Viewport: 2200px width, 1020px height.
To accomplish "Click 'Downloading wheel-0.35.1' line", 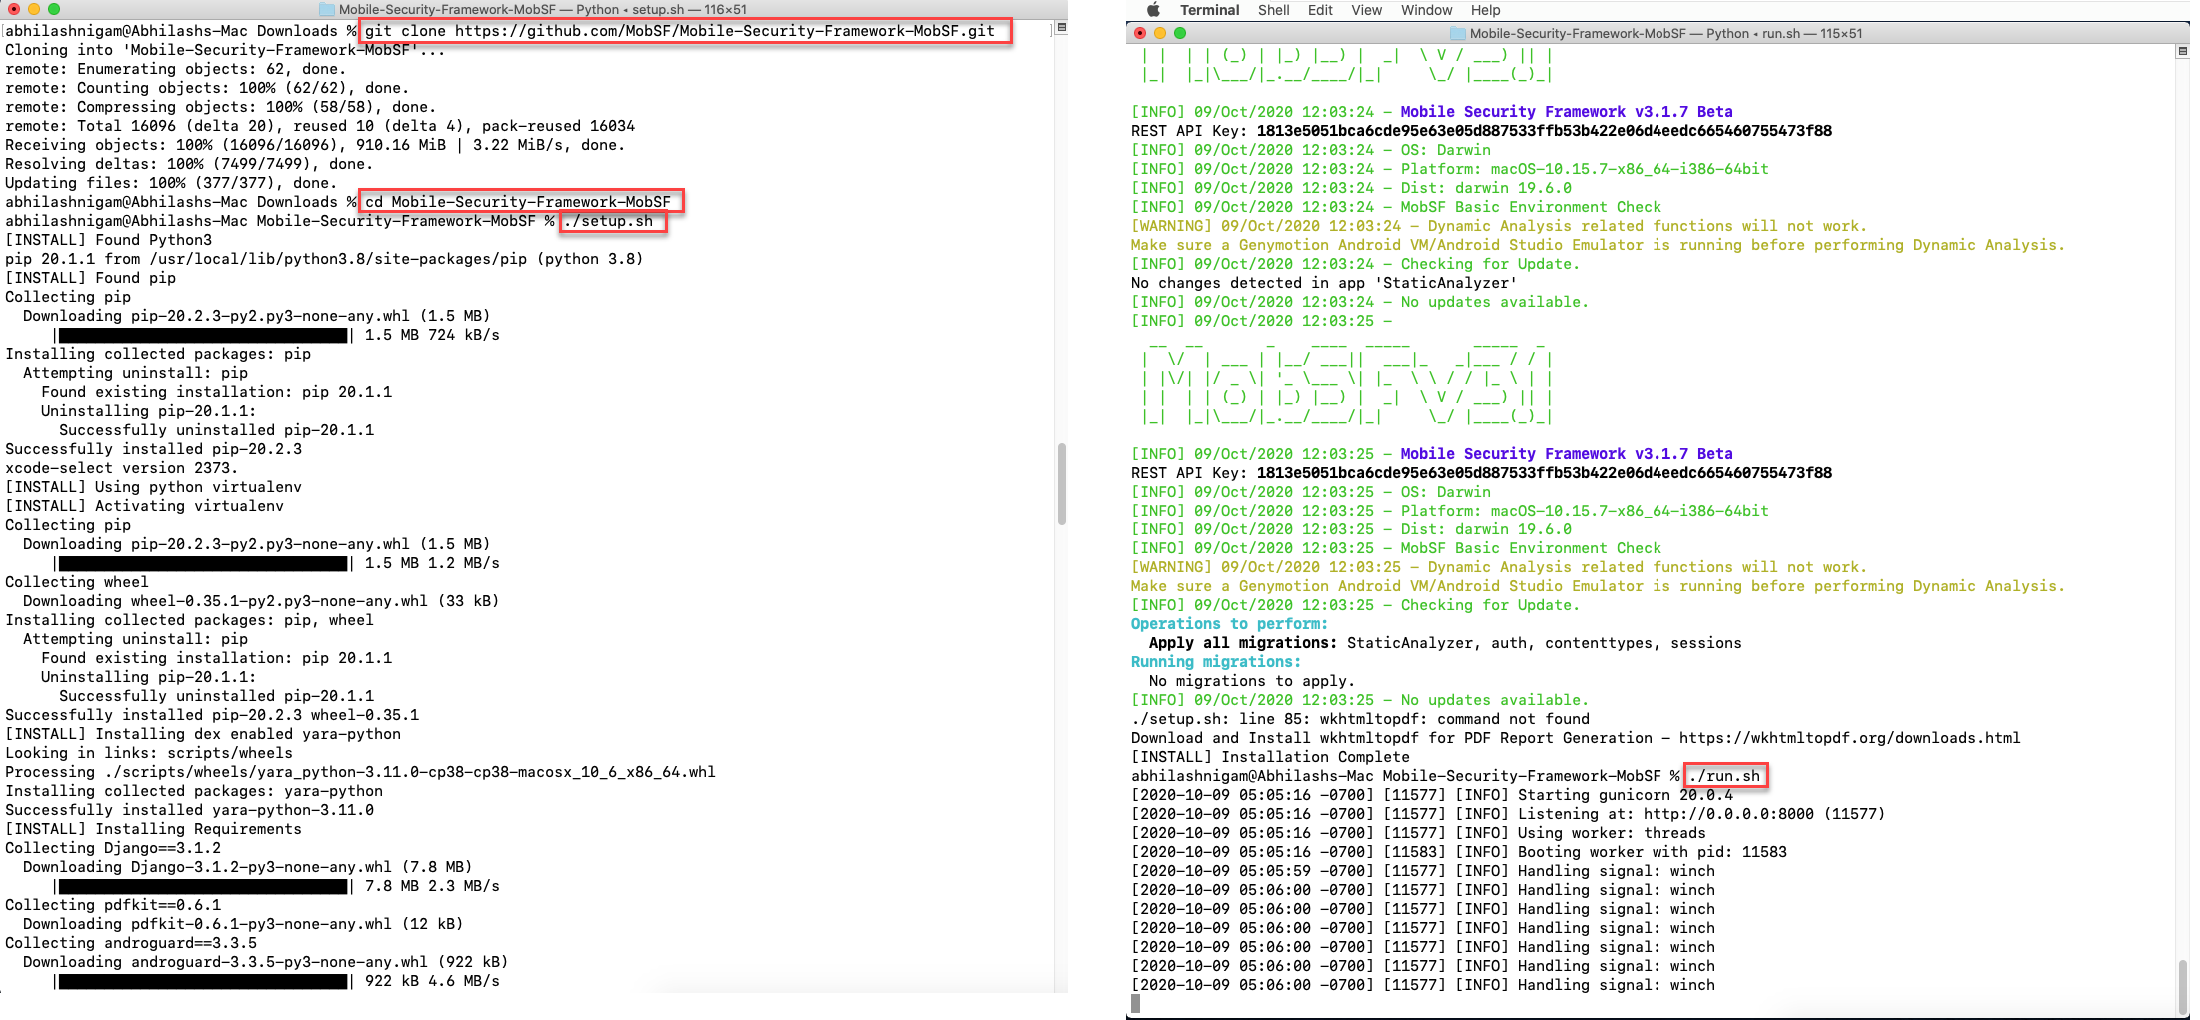I will coord(261,601).
